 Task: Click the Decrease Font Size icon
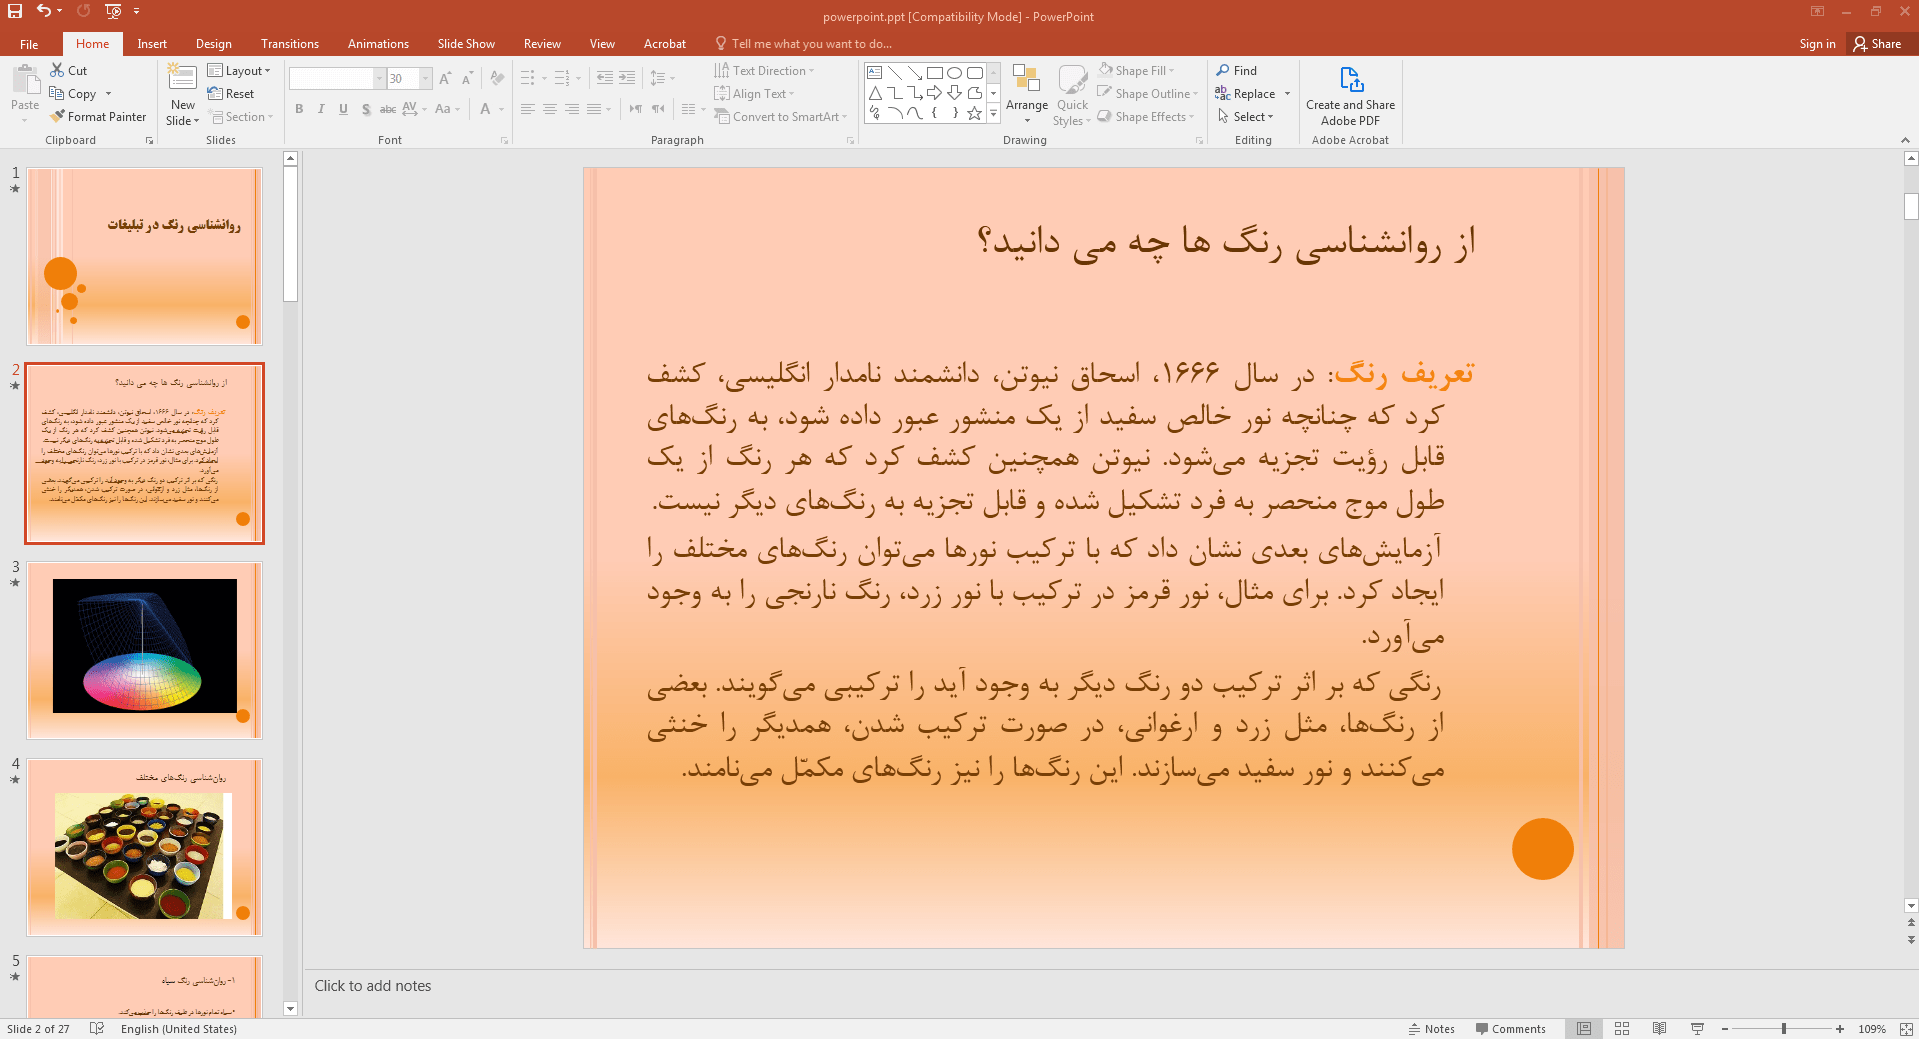467,78
